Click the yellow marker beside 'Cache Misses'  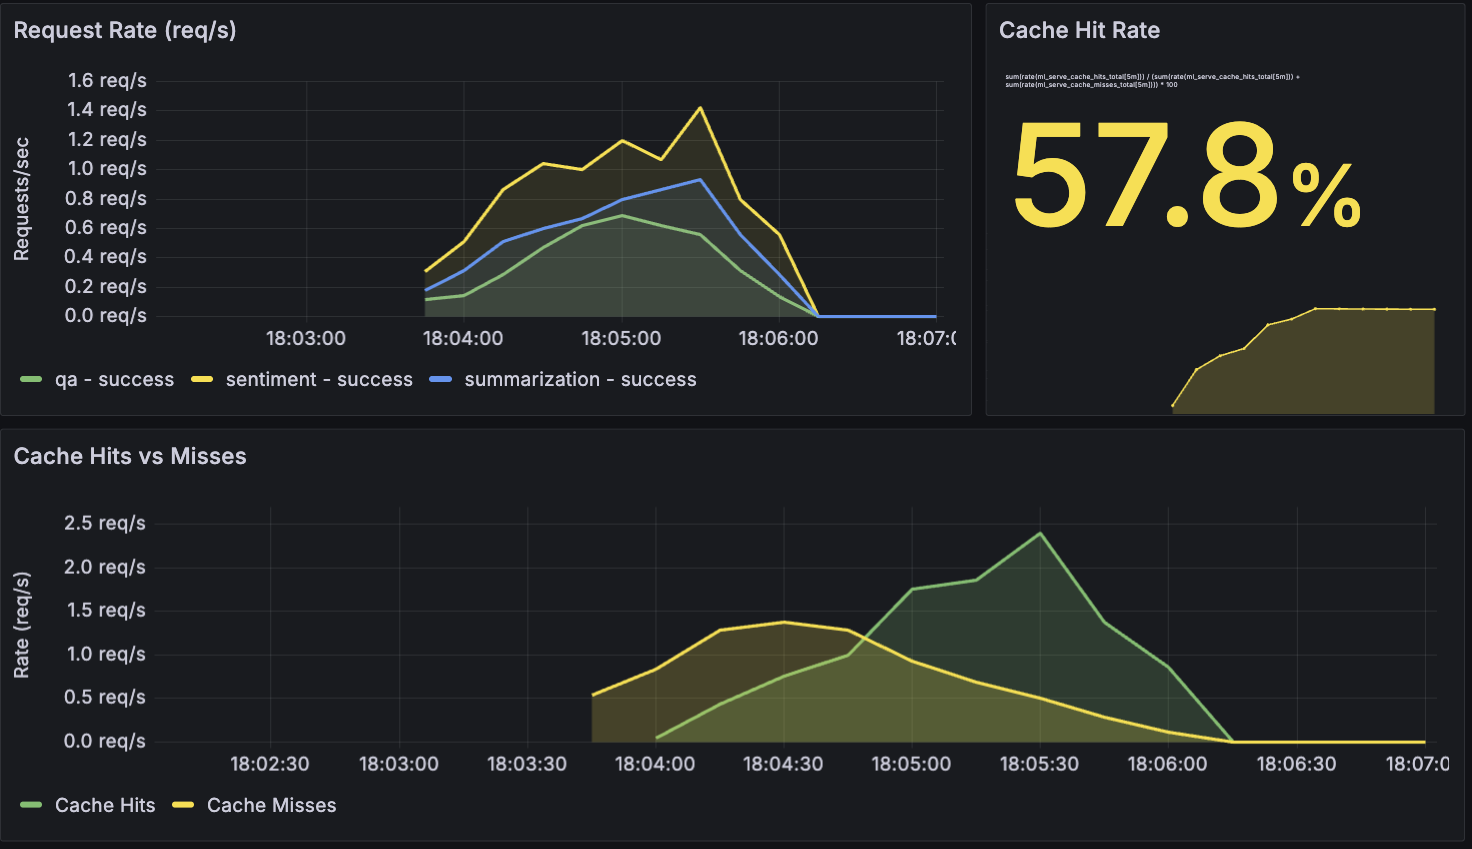(x=184, y=805)
